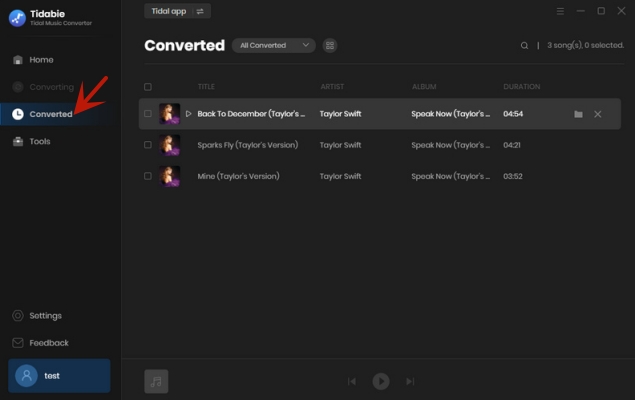
Task: Skip to next track in player
Action: (410, 381)
